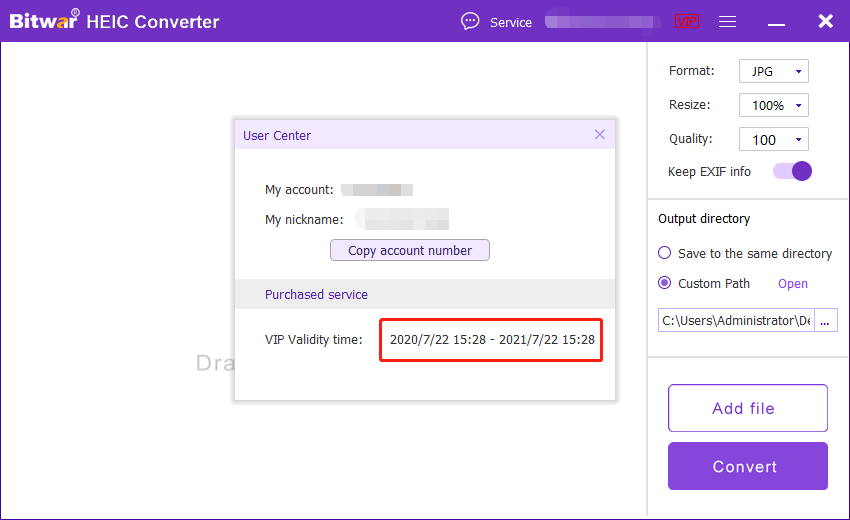Close the HEIC Converter application
Viewport: 850px width, 520px height.
825,21
